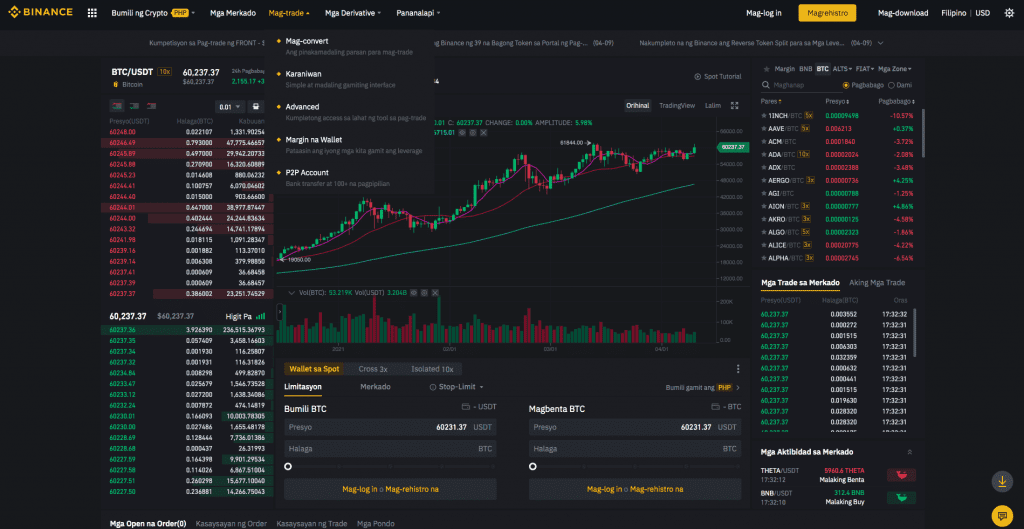Switch to Isolated 10x margin
This screenshot has height=529, width=1024.
pyautogui.click(x=432, y=369)
